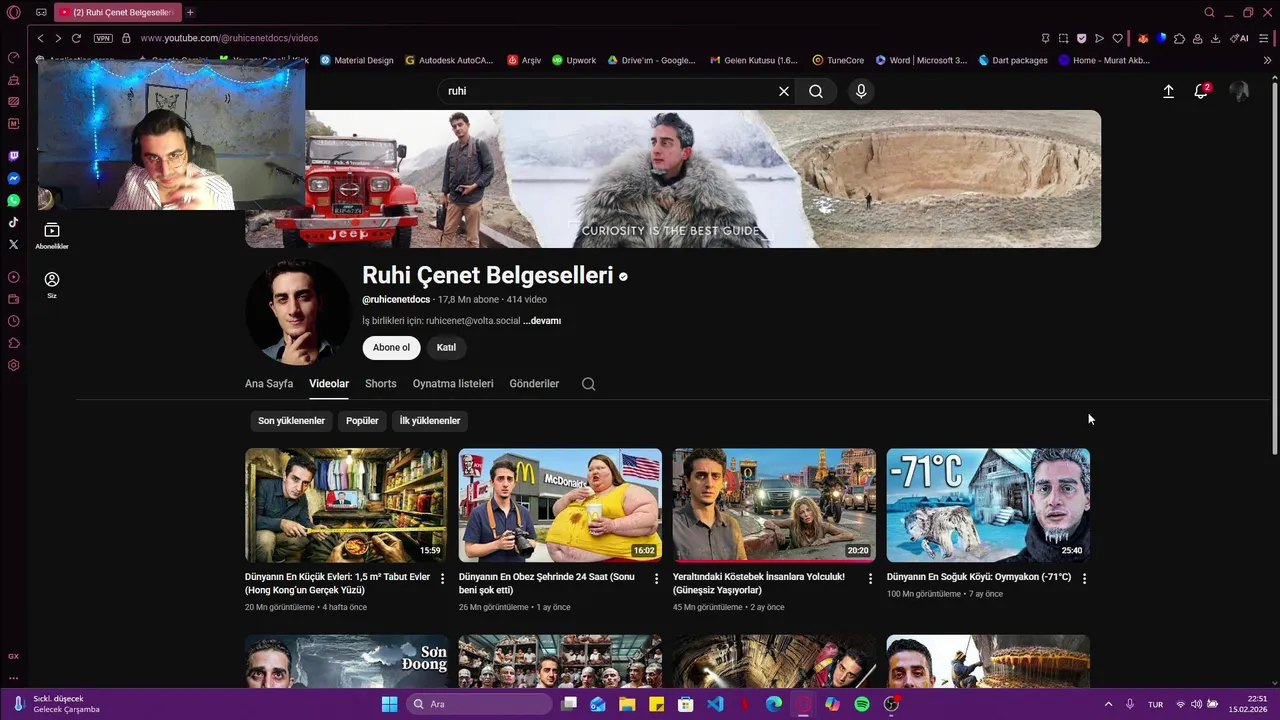Open Windows Start button on taskbar
Image resolution: width=1280 pixels, height=720 pixels.
389,704
